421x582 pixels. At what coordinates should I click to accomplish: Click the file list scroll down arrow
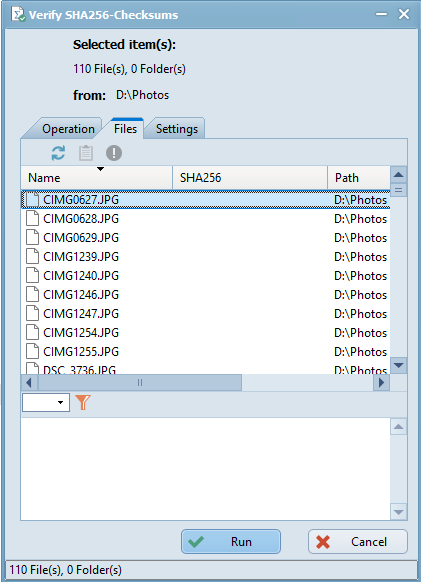pyautogui.click(x=399, y=365)
